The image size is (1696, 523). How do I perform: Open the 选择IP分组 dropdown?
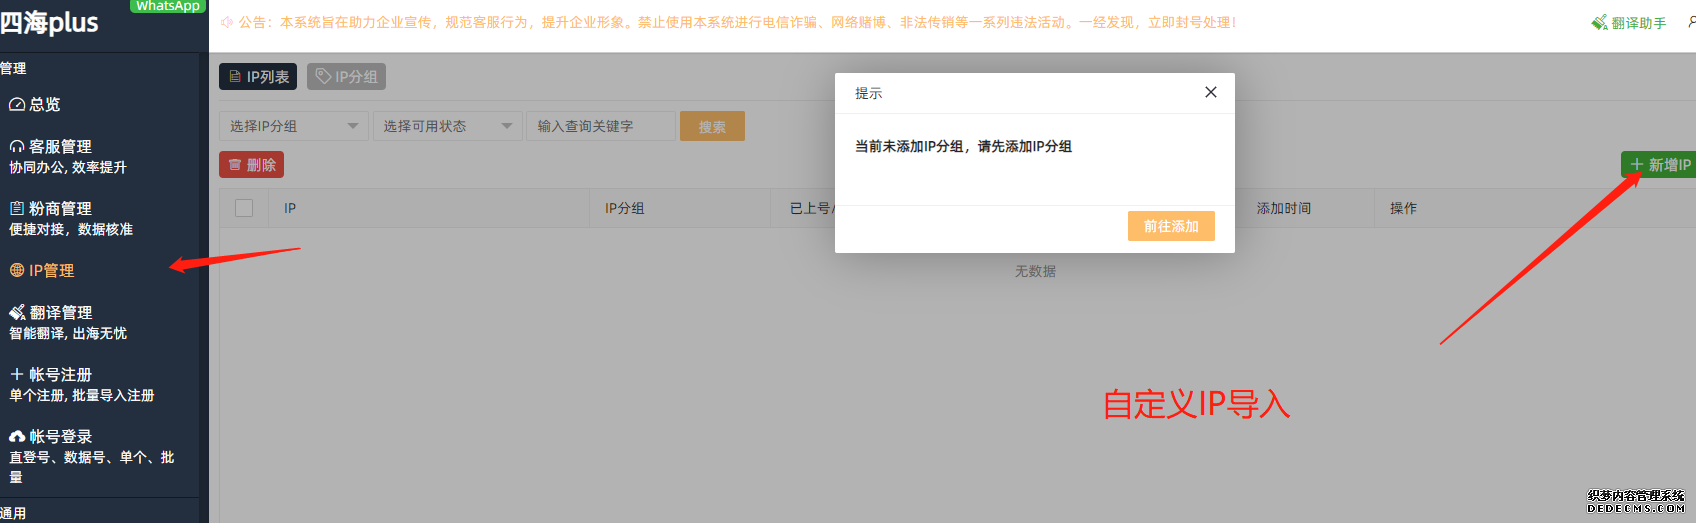click(x=294, y=126)
